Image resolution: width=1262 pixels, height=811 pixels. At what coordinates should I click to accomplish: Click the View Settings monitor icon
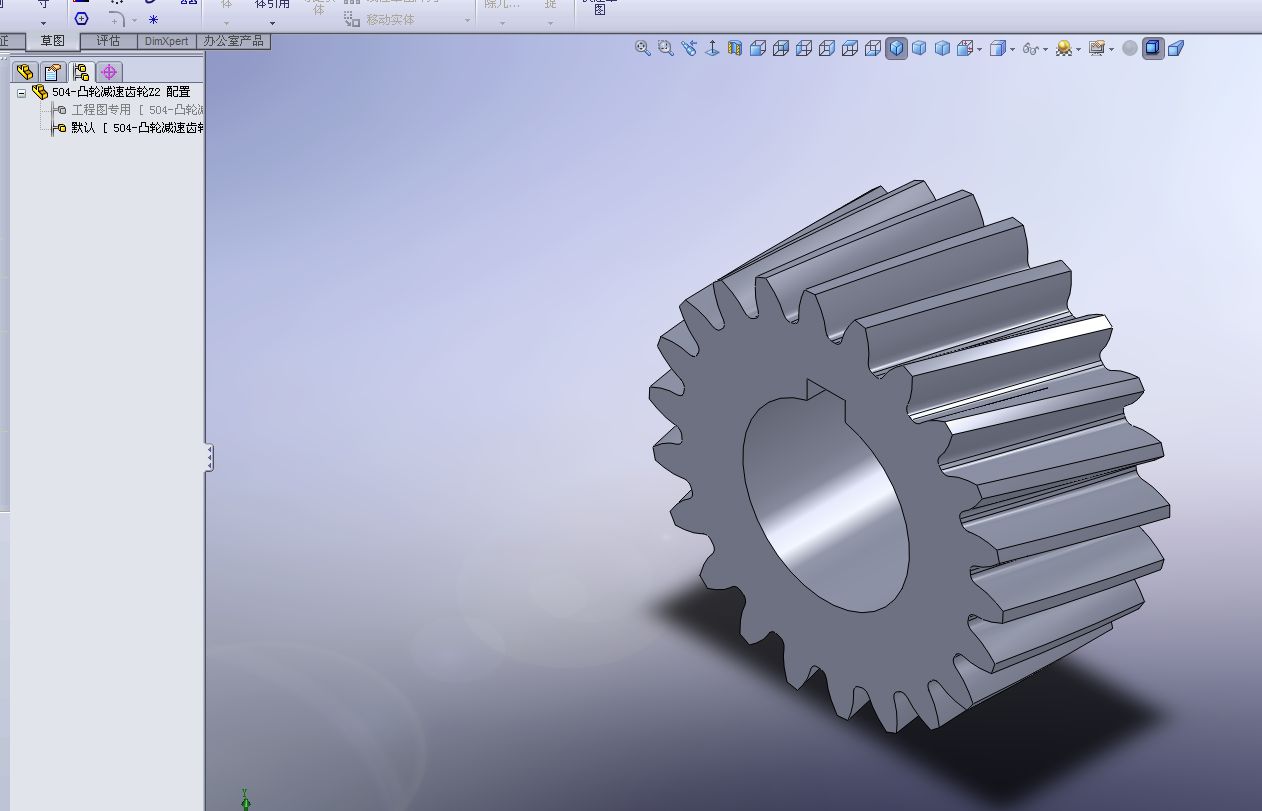[x=1097, y=48]
